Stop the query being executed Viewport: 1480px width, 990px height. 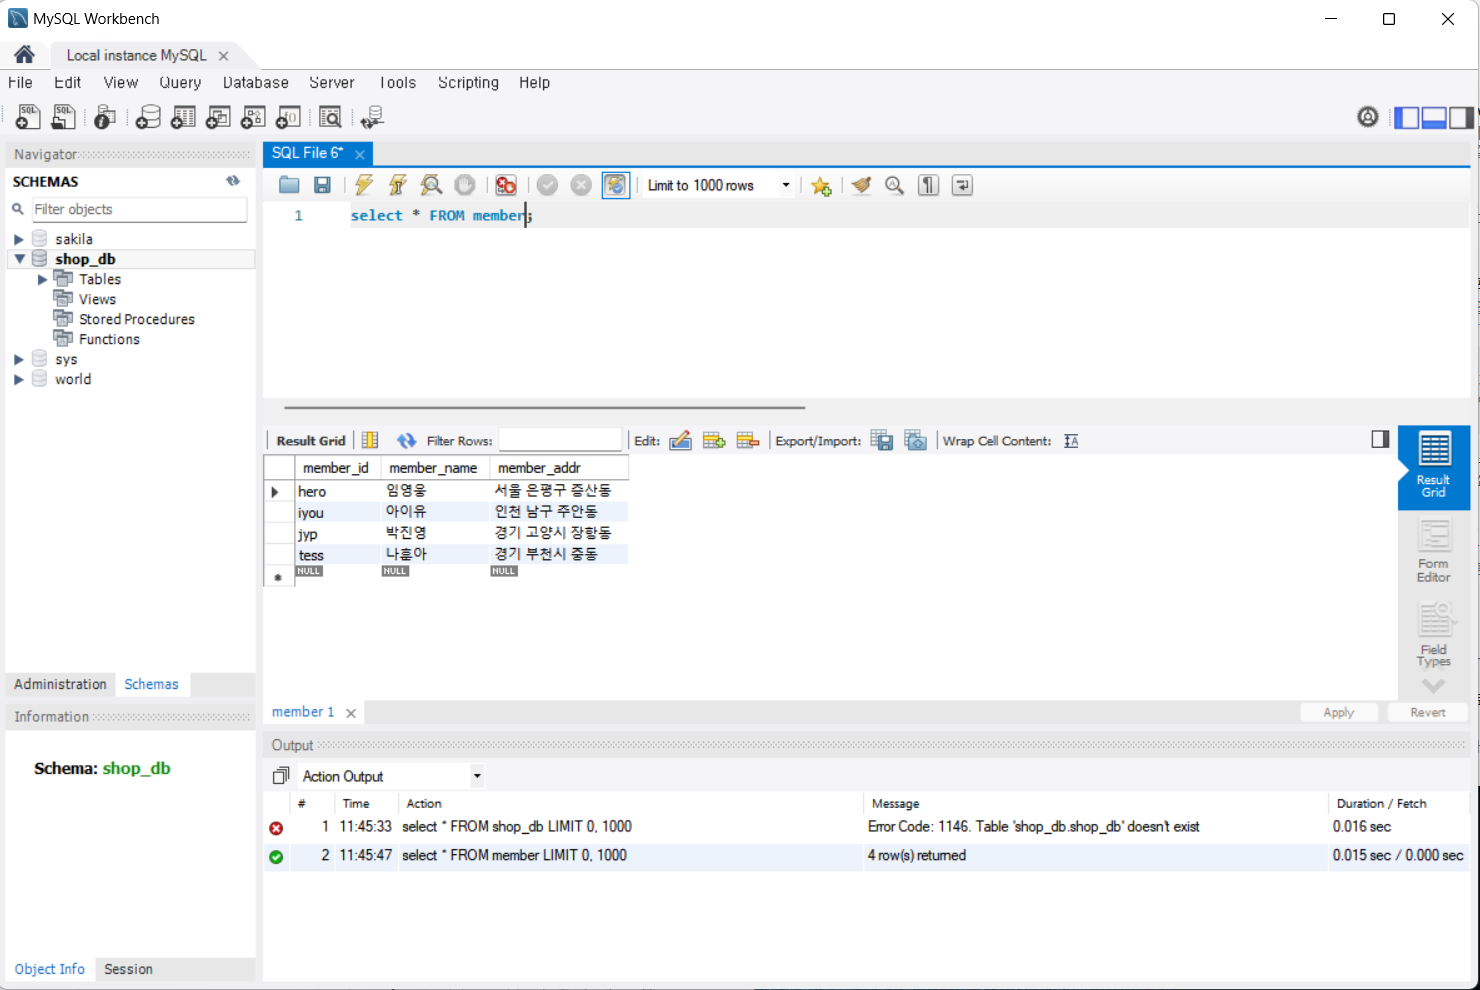pyautogui.click(x=465, y=185)
